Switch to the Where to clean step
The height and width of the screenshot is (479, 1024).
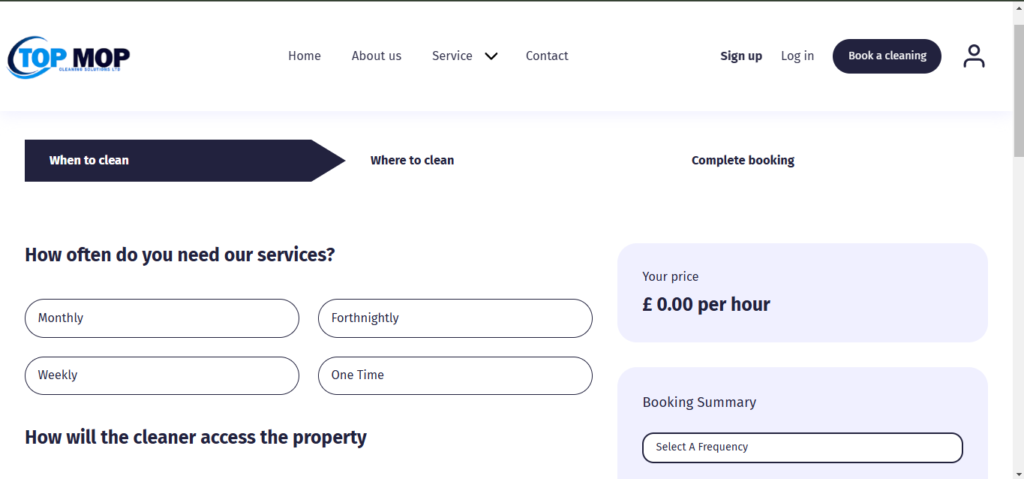point(412,160)
